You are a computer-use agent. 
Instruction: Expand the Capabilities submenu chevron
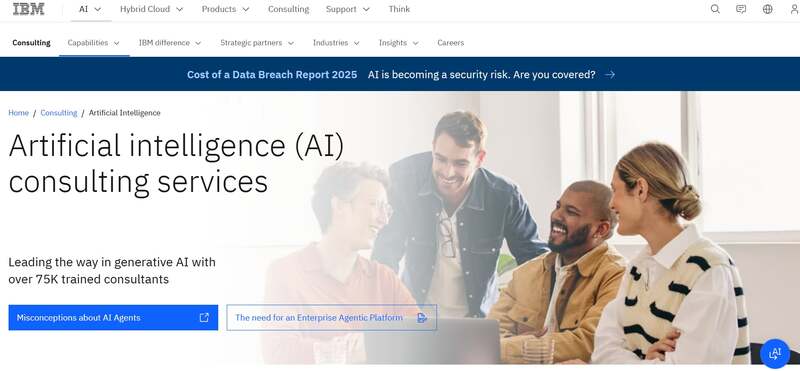(116, 43)
